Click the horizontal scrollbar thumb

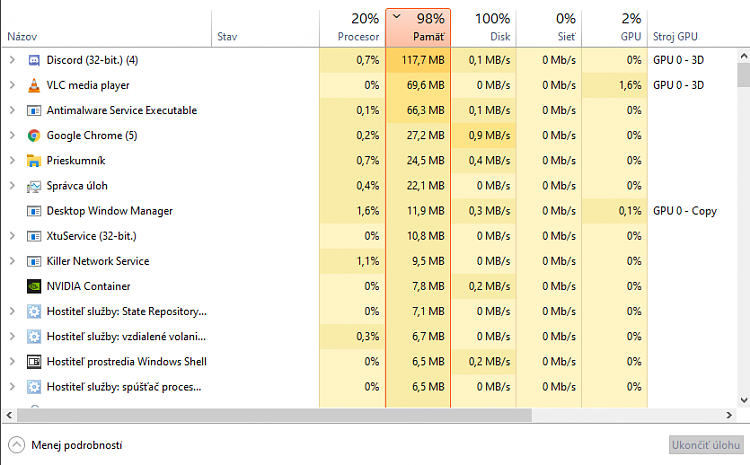(x=275, y=415)
